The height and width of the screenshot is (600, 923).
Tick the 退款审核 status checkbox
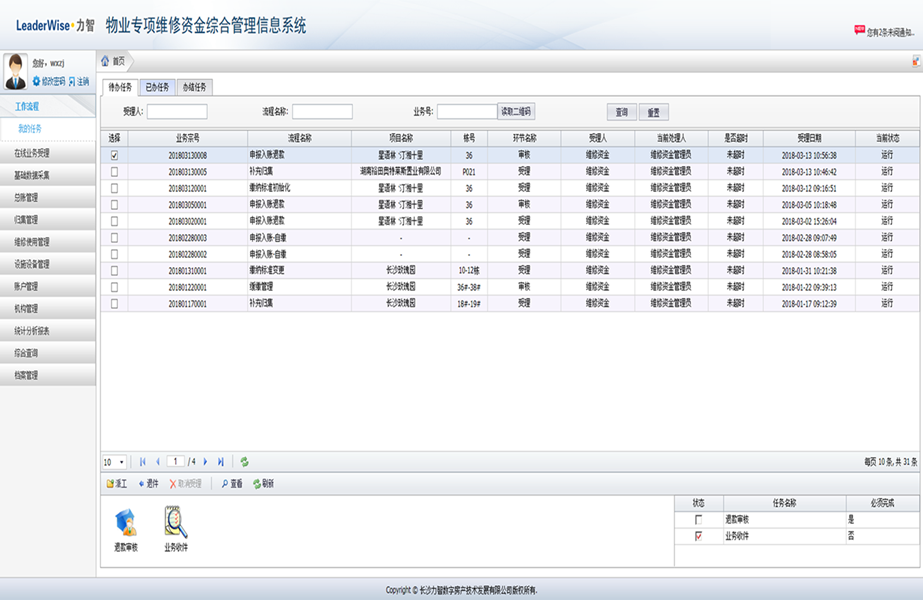click(x=698, y=520)
